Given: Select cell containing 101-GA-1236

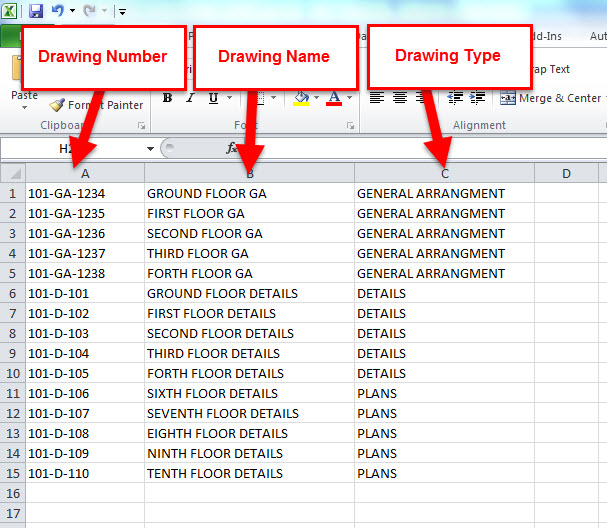Looking at the screenshot, I should click(x=85, y=233).
